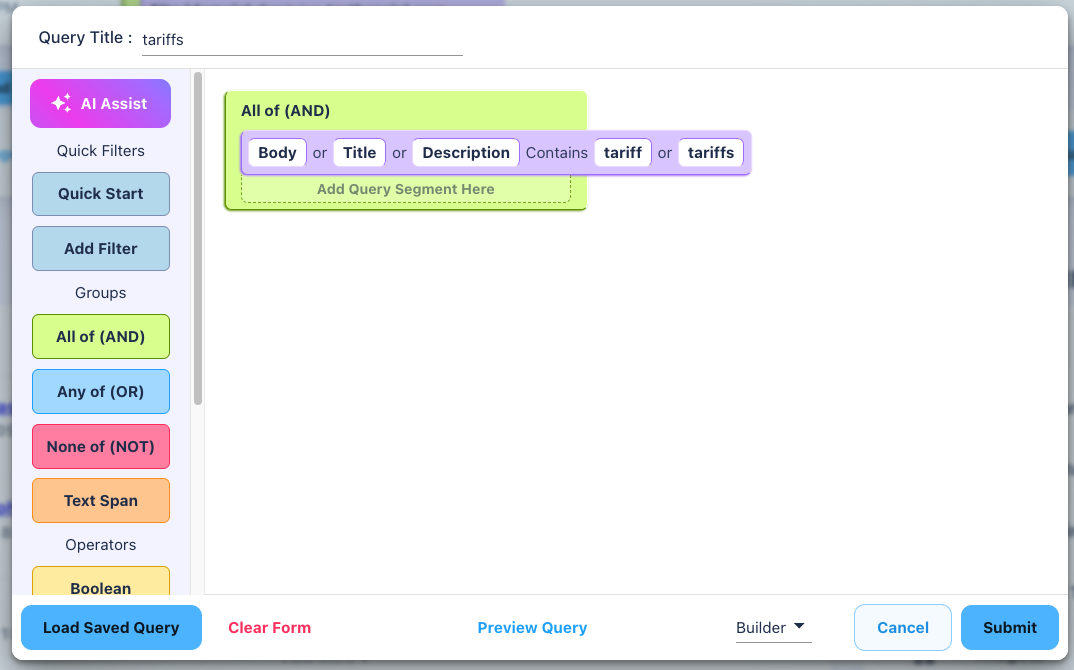Click Add Query Segment Here placeholder

click(405, 189)
